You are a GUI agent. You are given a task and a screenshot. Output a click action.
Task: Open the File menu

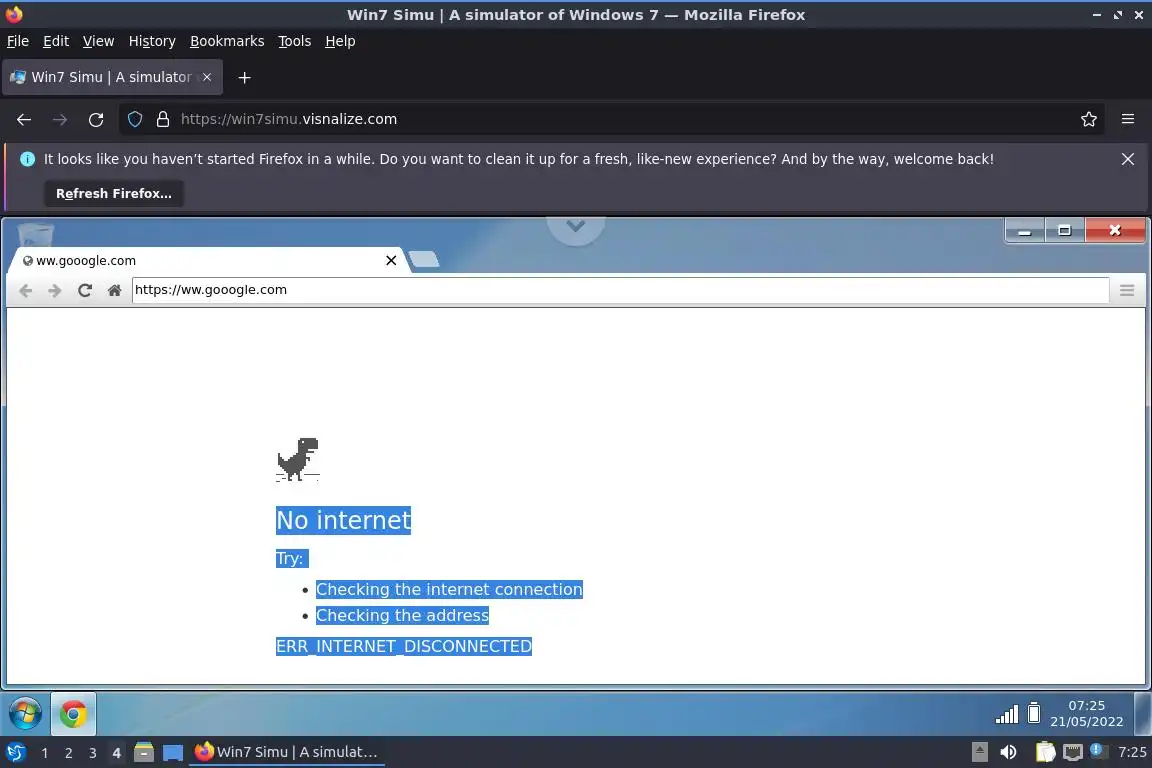18,41
